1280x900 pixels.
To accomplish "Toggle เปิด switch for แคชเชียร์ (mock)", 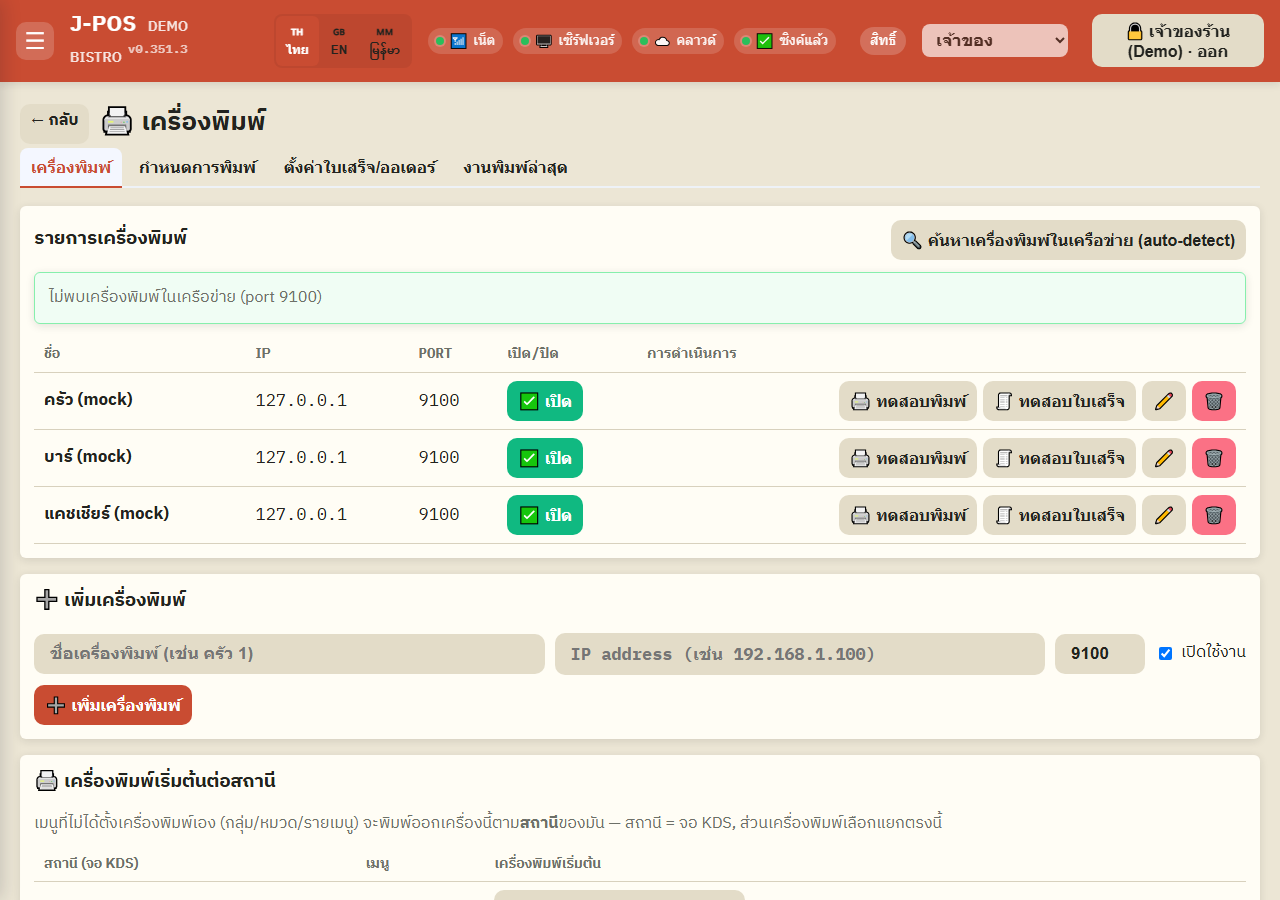I will pos(545,515).
